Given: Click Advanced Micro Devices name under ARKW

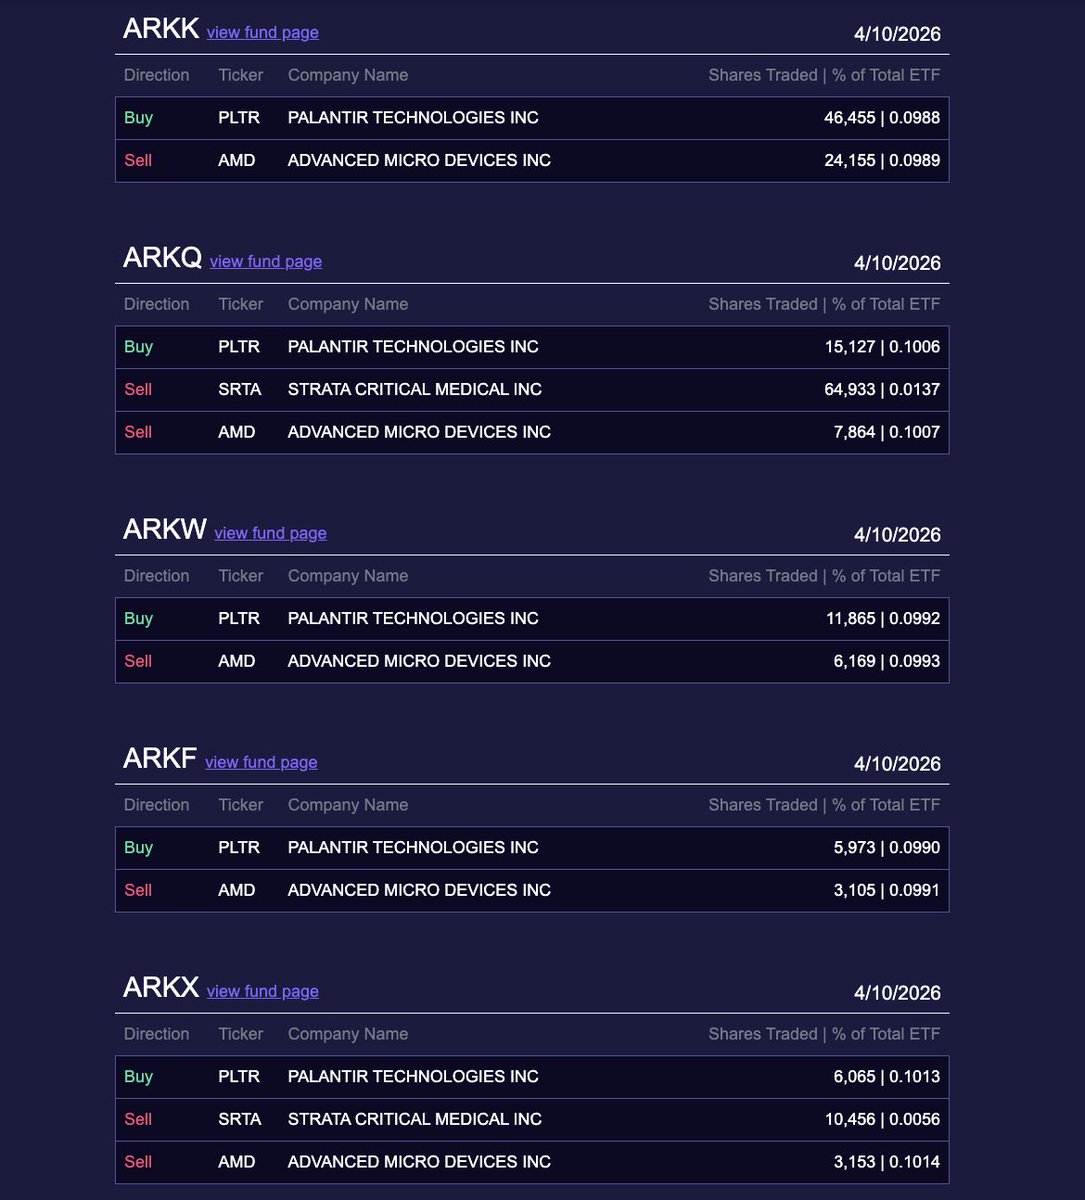Looking at the screenshot, I should pos(419,661).
